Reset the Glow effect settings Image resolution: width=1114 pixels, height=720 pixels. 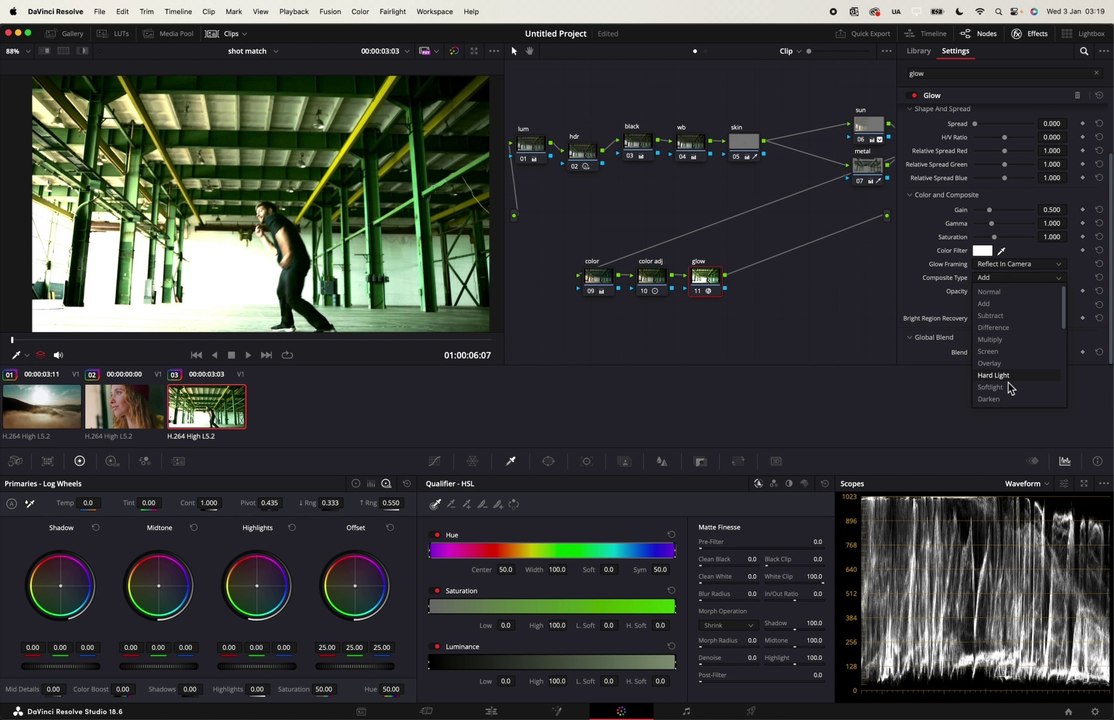pos(1099,95)
